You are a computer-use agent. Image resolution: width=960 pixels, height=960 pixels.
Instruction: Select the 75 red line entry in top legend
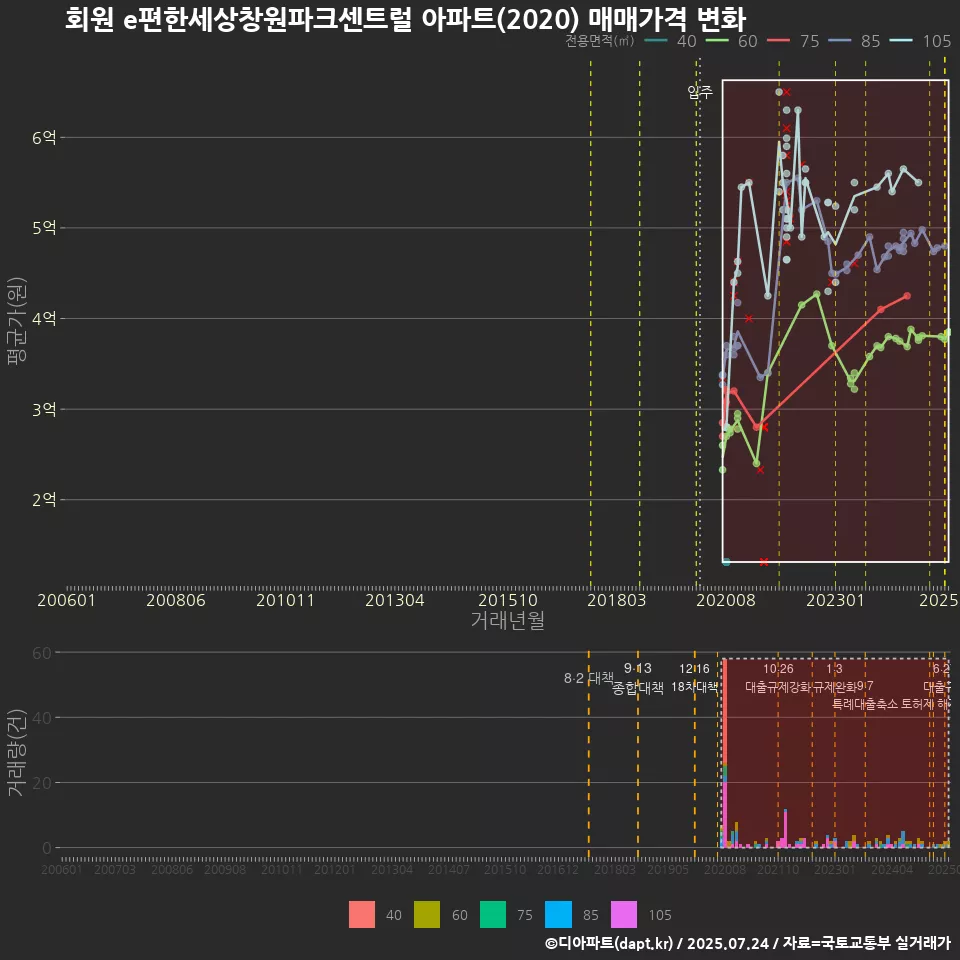tap(793, 41)
